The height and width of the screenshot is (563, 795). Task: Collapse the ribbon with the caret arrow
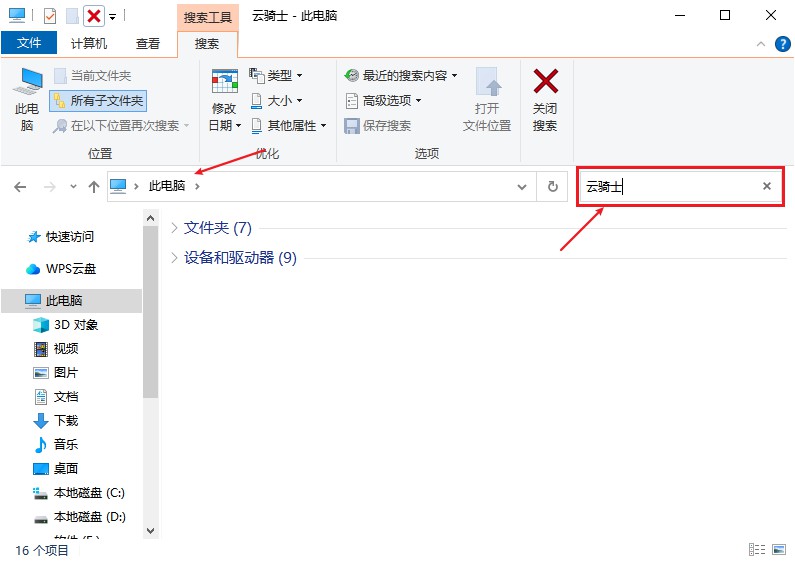761,44
